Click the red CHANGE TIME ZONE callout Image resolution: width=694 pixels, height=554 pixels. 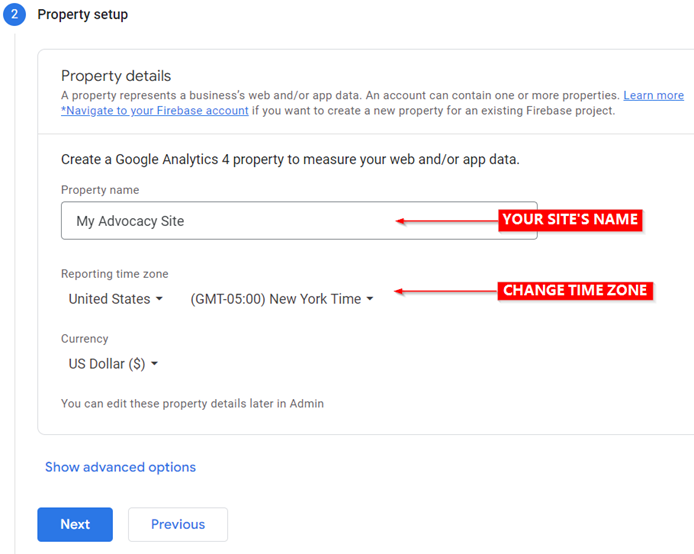(575, 291)
